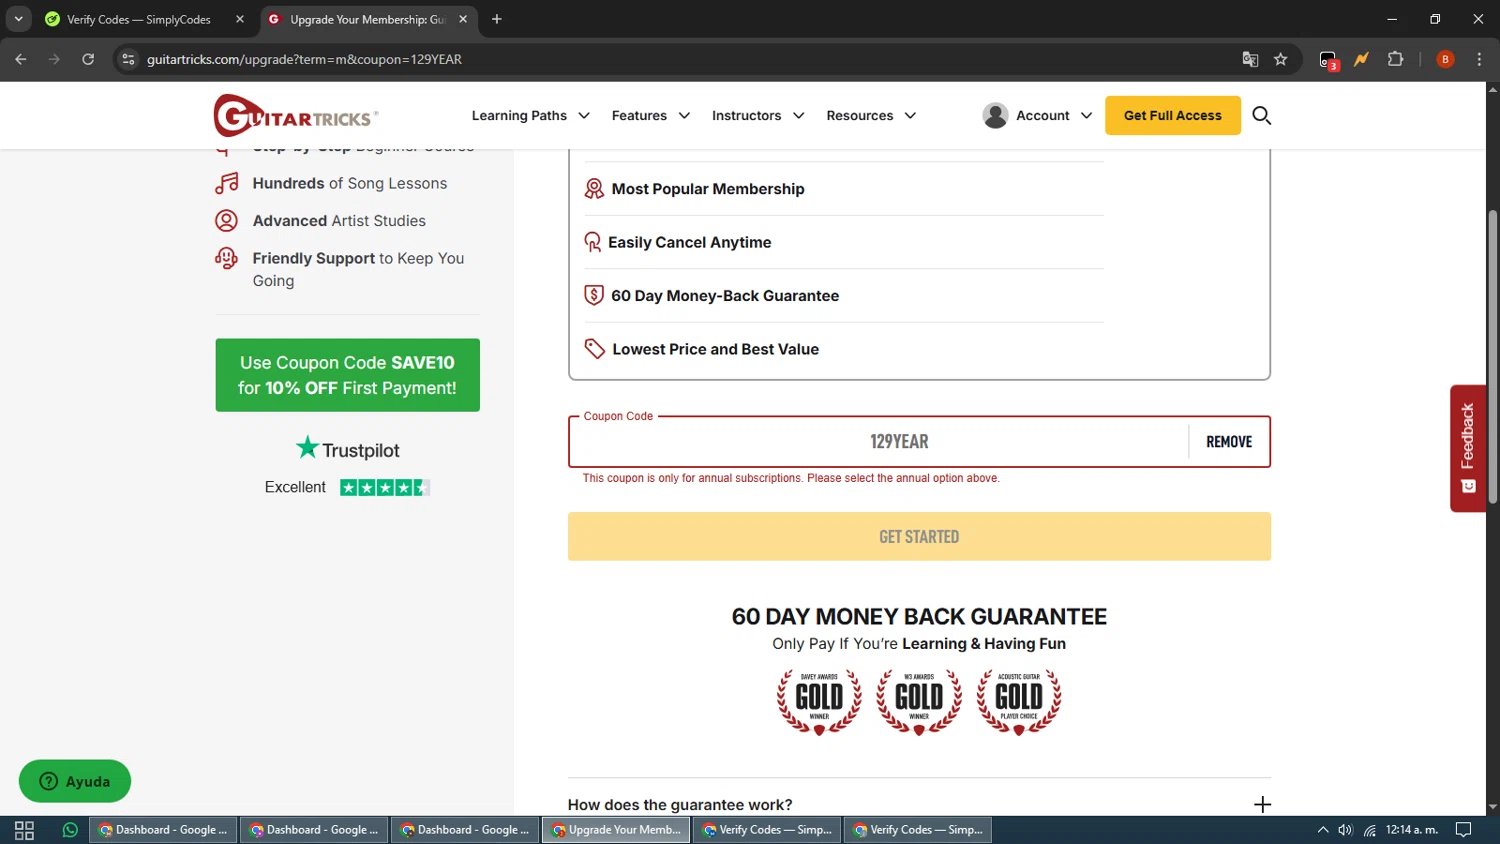The image size is (1500, 844).
Task: Click the money-back guarantee shield icon
Action: pos(594,295)
